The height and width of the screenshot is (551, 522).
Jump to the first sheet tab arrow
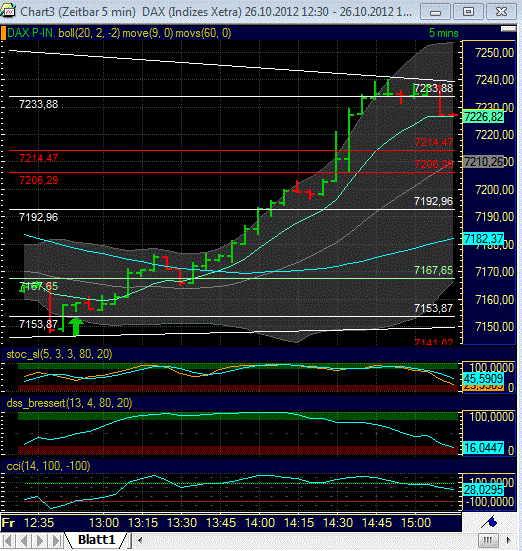pyautogui.click(x=8, y=540)
